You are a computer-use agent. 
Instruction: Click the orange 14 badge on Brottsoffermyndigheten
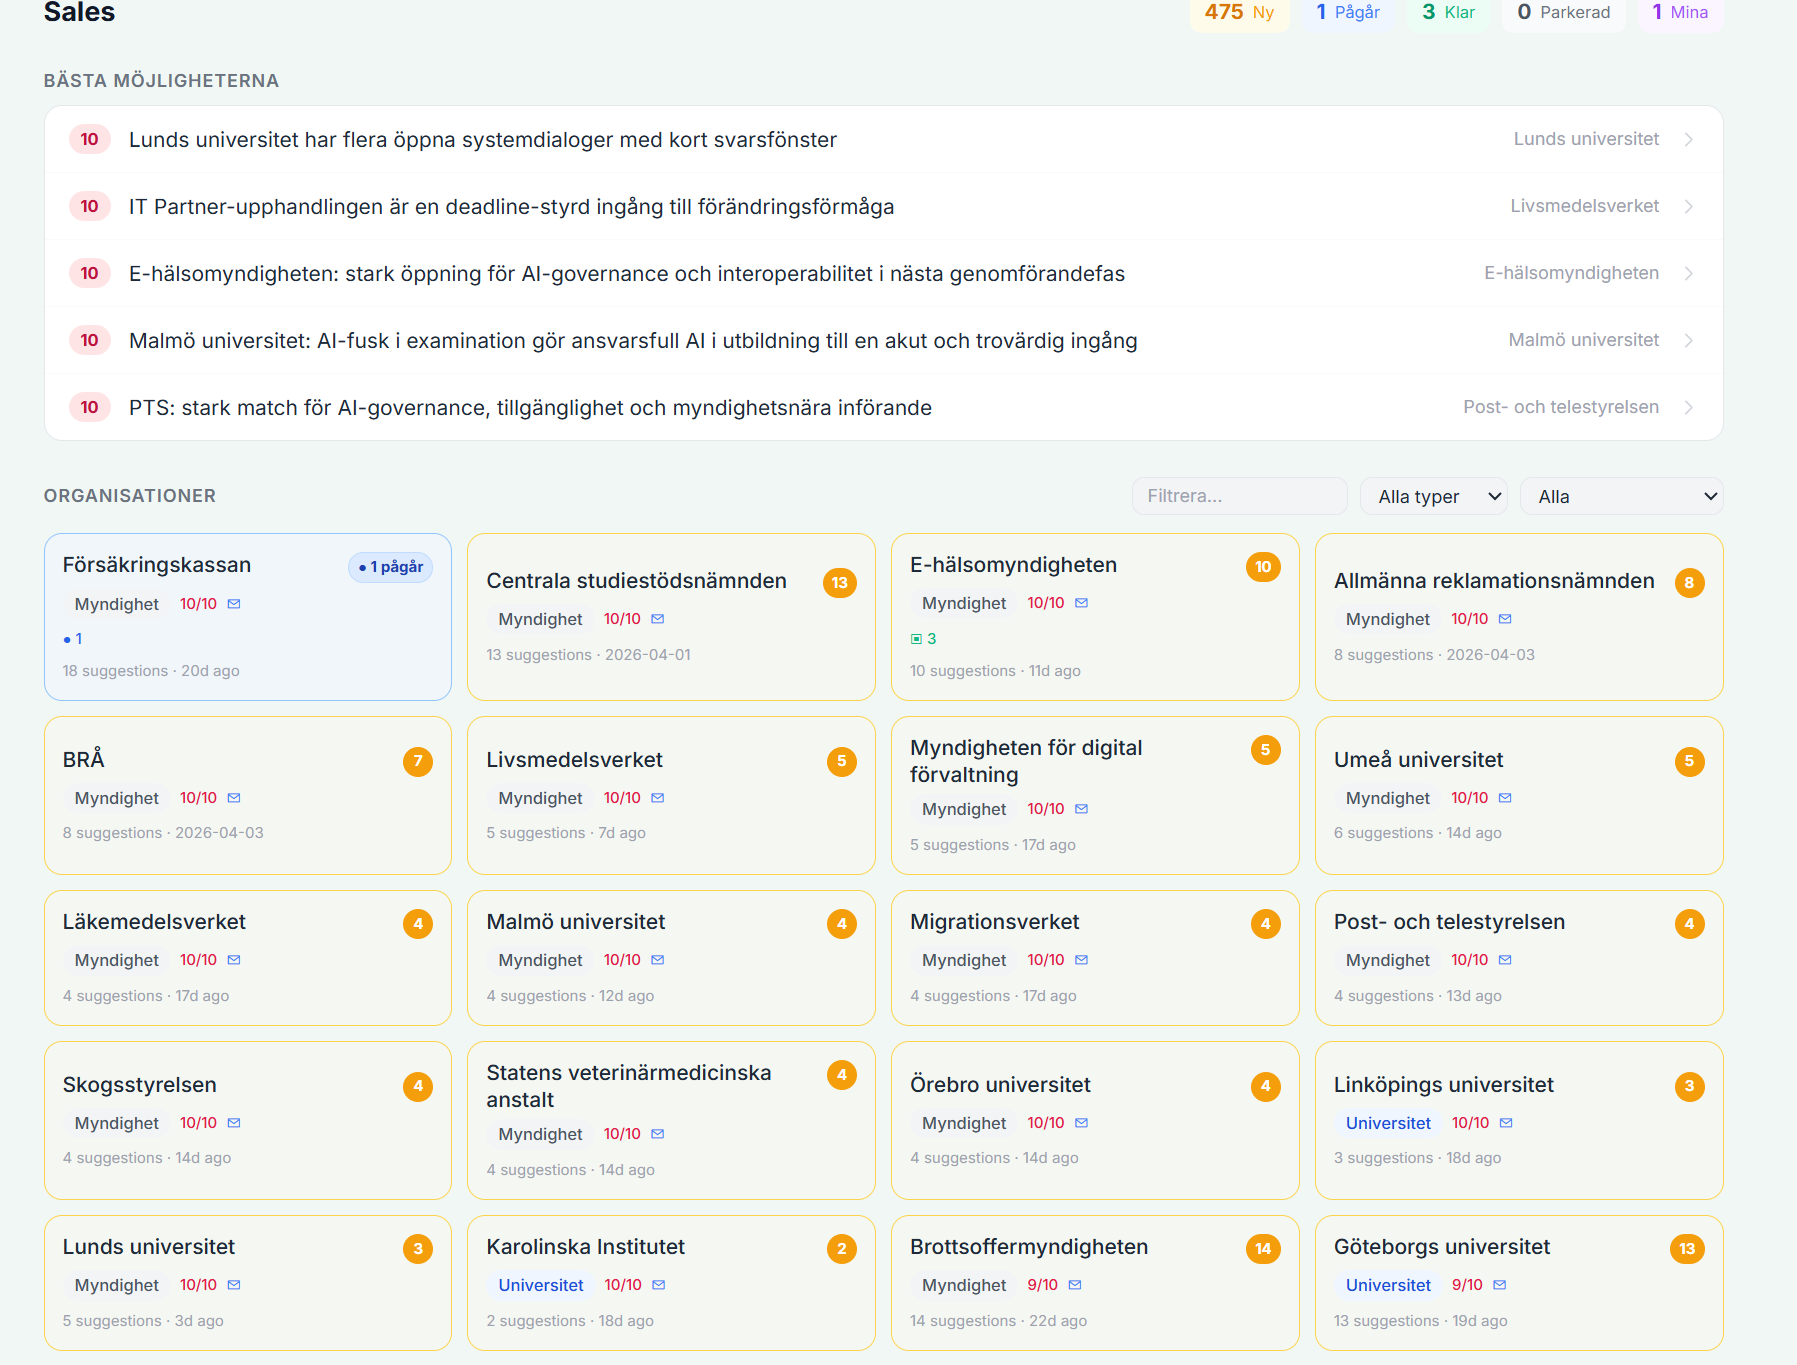click(1264, 1249)
